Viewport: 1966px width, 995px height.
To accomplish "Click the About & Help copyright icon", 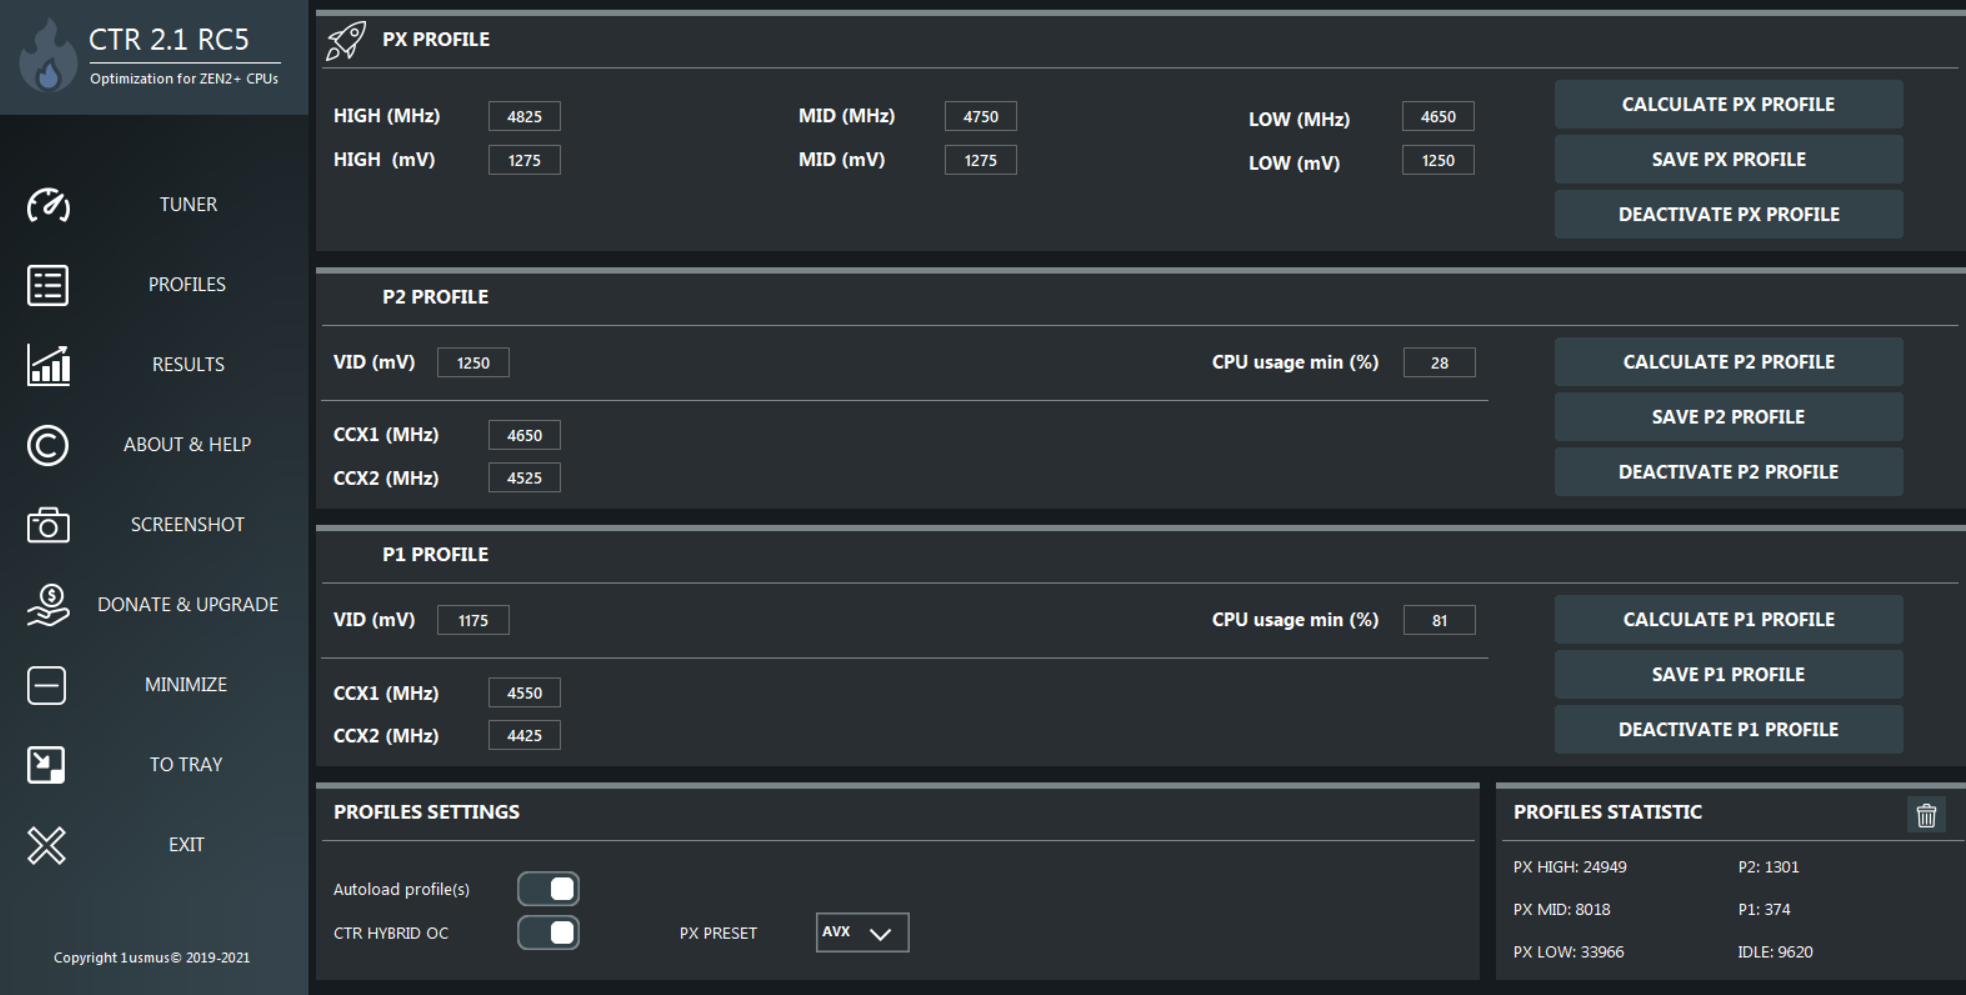I will pos(48,445).
